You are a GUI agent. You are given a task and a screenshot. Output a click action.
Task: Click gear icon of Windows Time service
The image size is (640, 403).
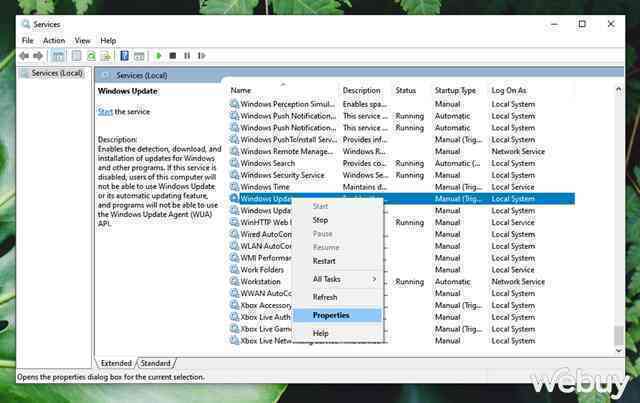coord(234,187)
